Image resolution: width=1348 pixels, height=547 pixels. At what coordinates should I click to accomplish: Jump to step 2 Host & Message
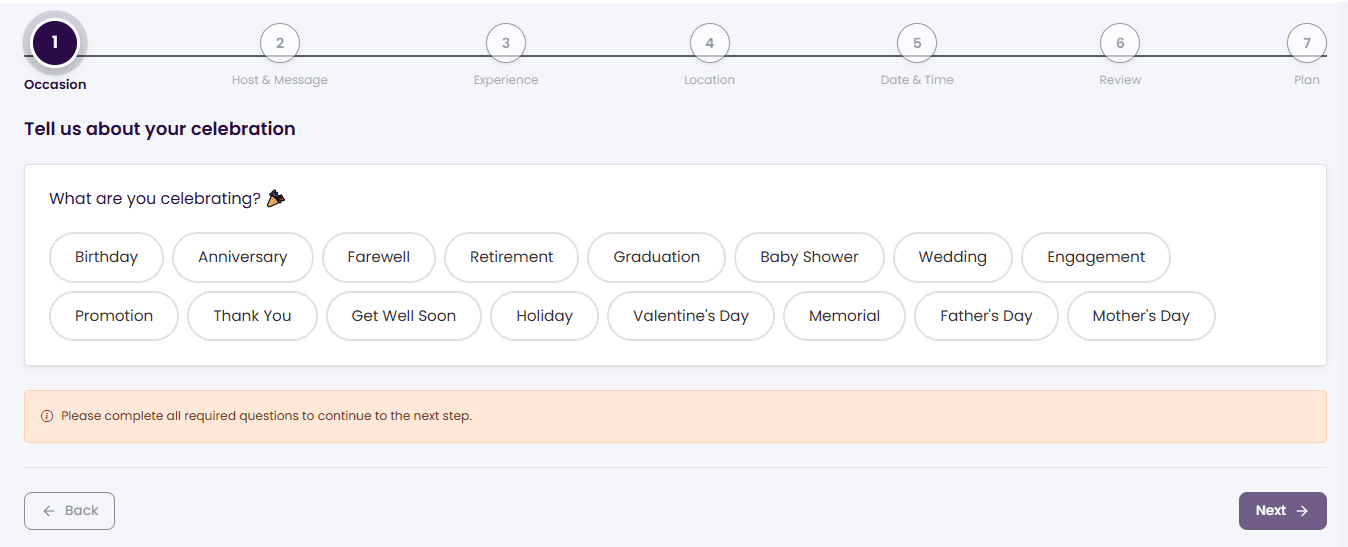coord(280,43)
